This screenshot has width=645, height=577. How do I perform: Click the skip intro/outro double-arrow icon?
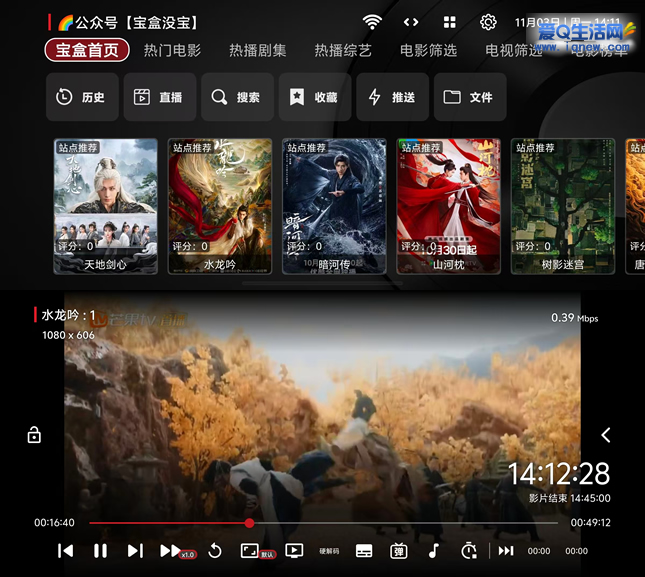506,551
